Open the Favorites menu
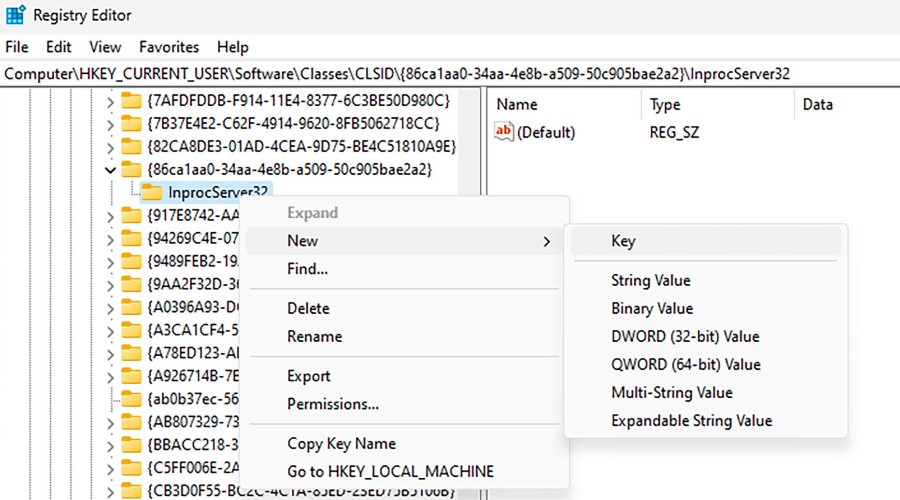Screen dimensions: 900x500 [169, 47]
